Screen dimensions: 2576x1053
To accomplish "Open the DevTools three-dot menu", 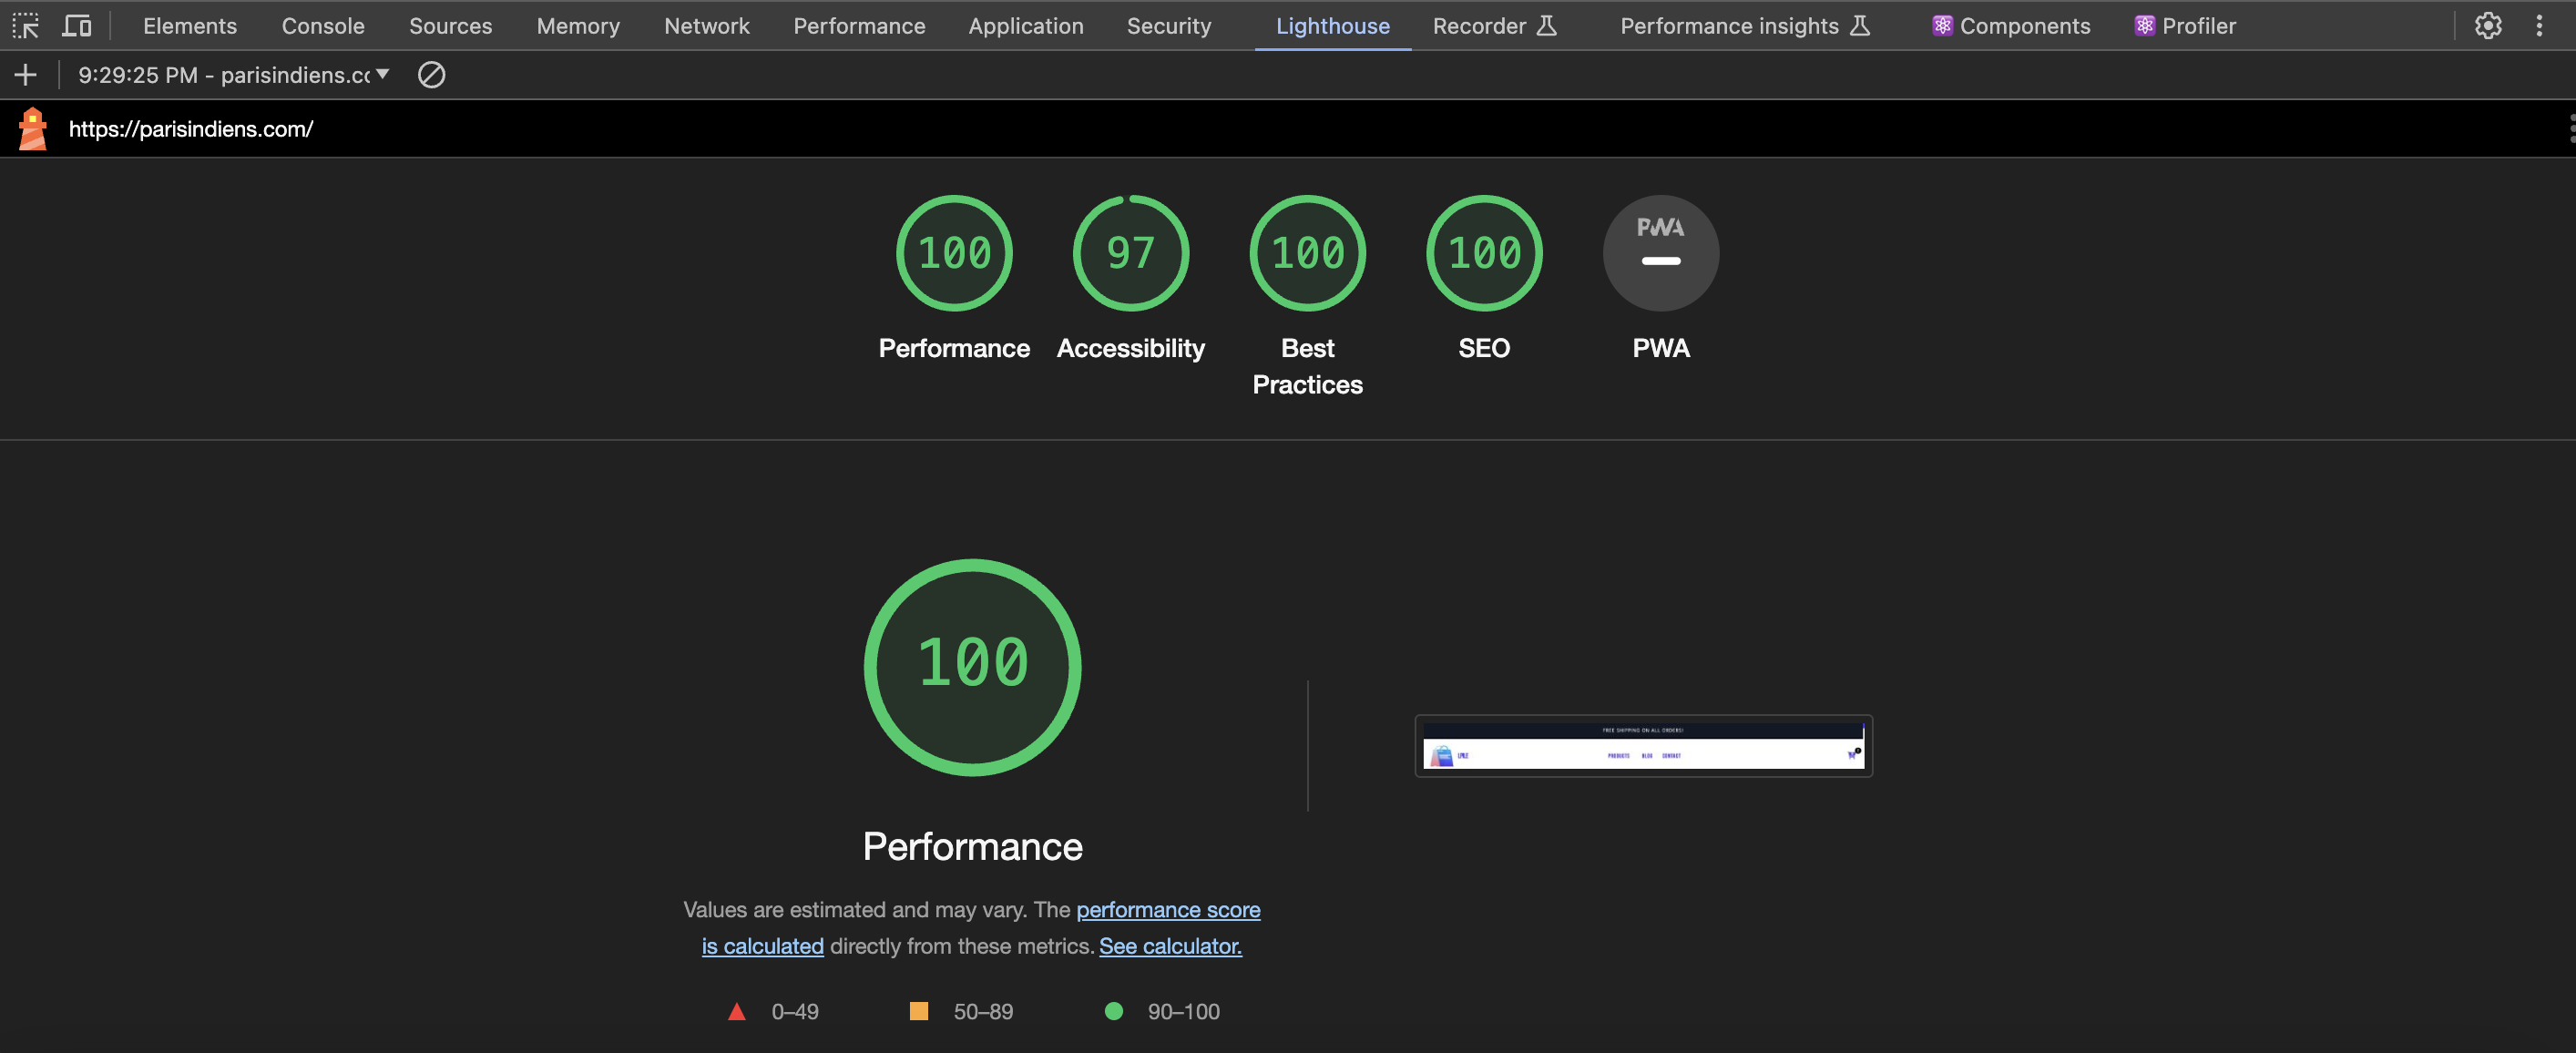I will click(2539, 26).
